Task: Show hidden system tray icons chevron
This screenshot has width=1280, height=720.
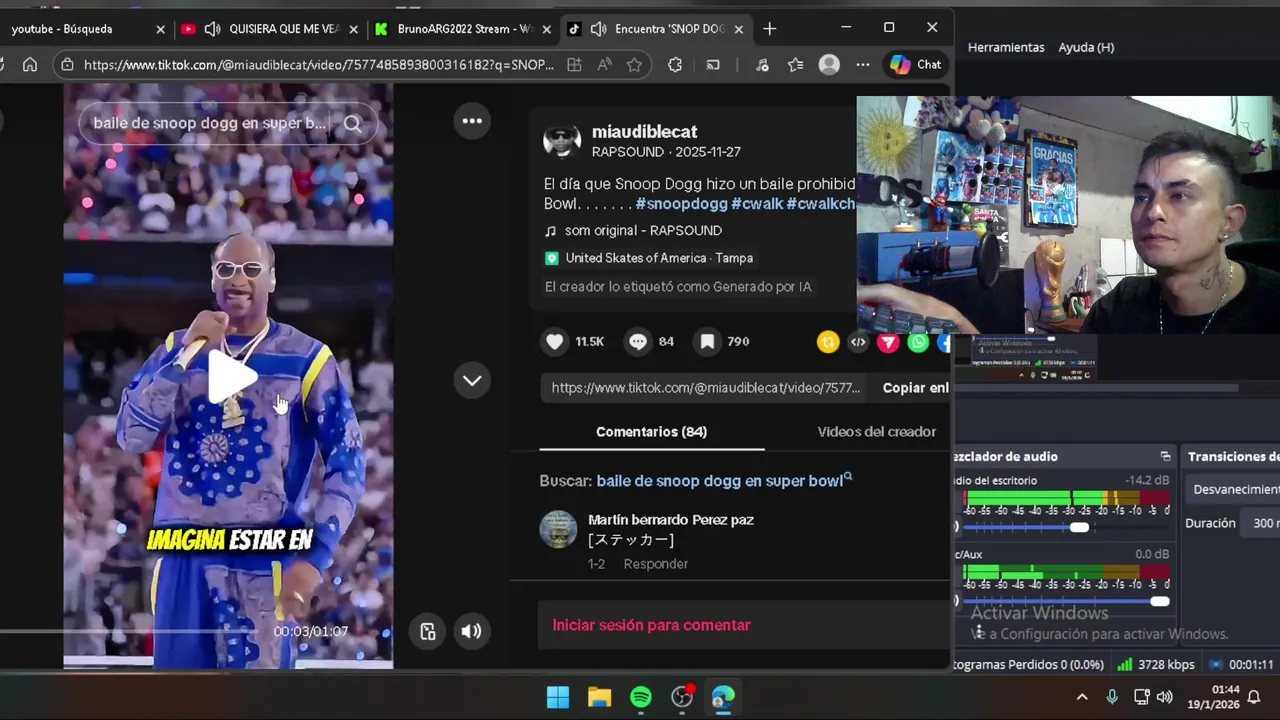Action: pyautogui.click(x=1081, y=697)
